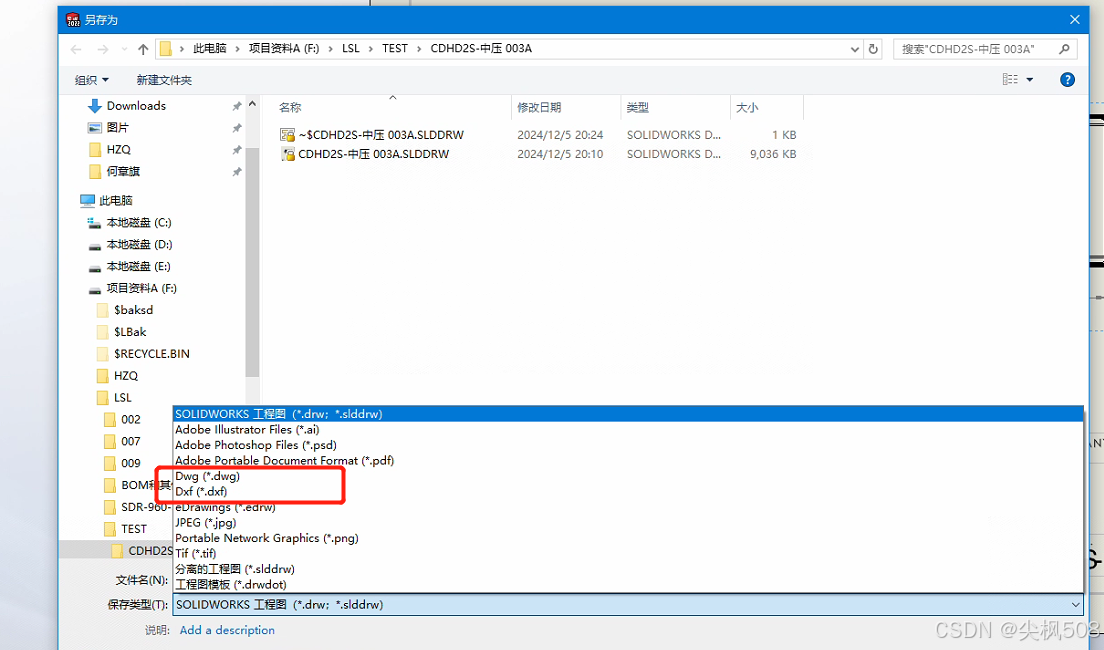
Task: Open help with the question mark icon
Action: click(x=1067, y=80)
